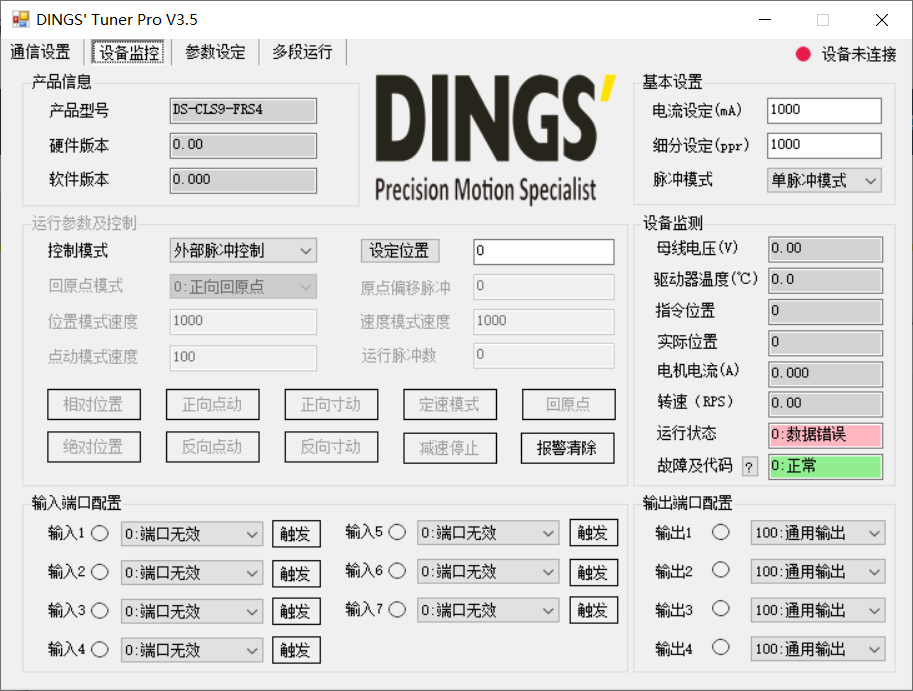This screenshot has width=913, height=691.
Task: Click the 报警清除 button
Action: pyautogui.click(x=567, y=448)
